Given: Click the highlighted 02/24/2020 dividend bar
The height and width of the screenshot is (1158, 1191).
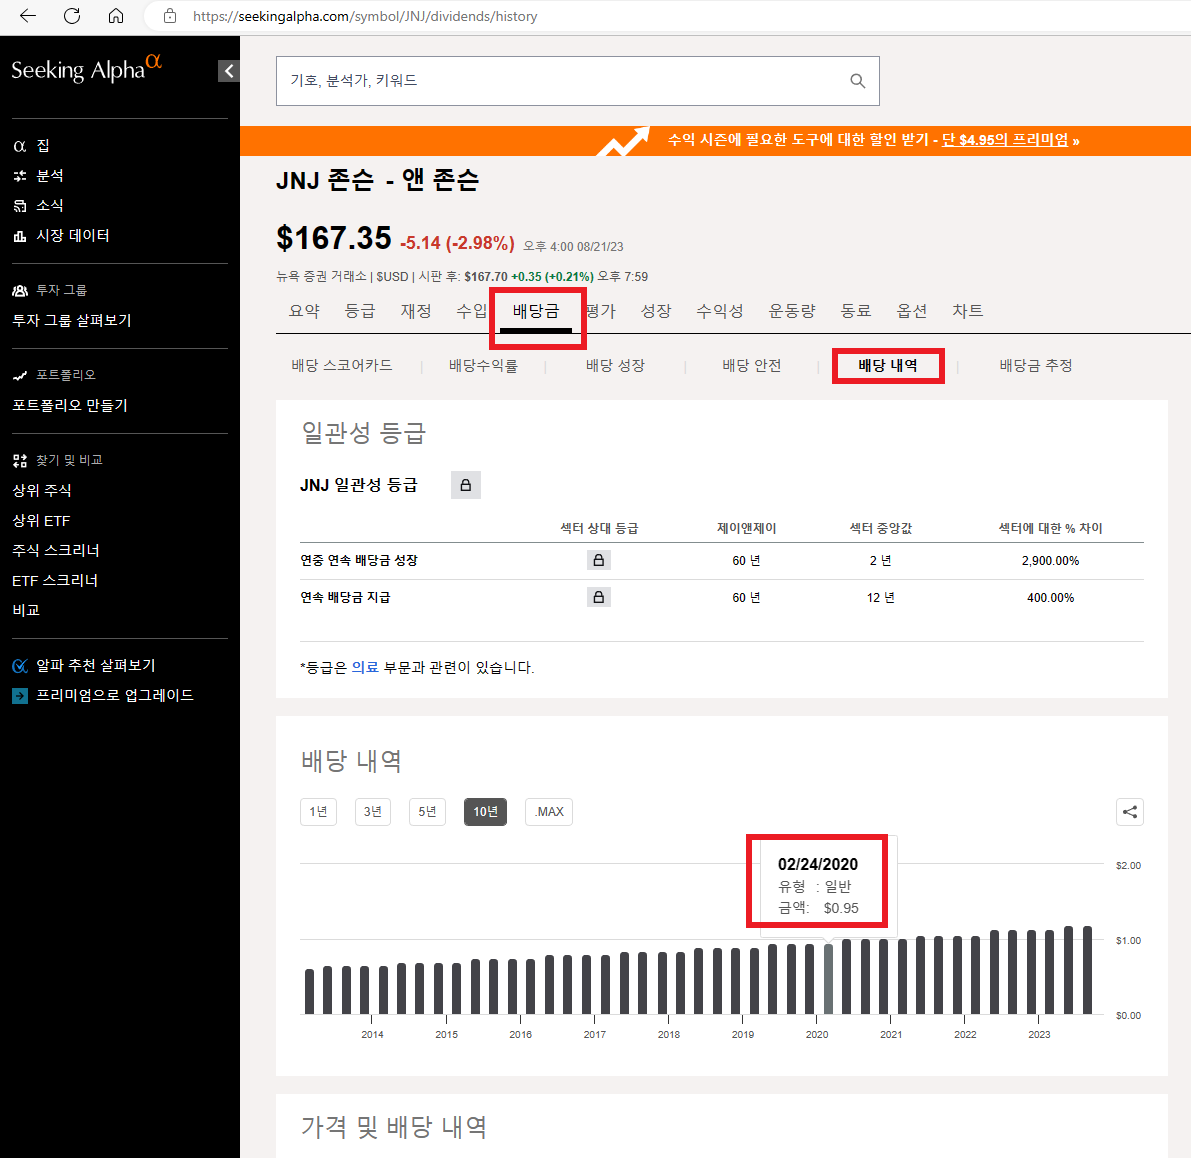Looking at the screenshot, I should tap(829, 980).
